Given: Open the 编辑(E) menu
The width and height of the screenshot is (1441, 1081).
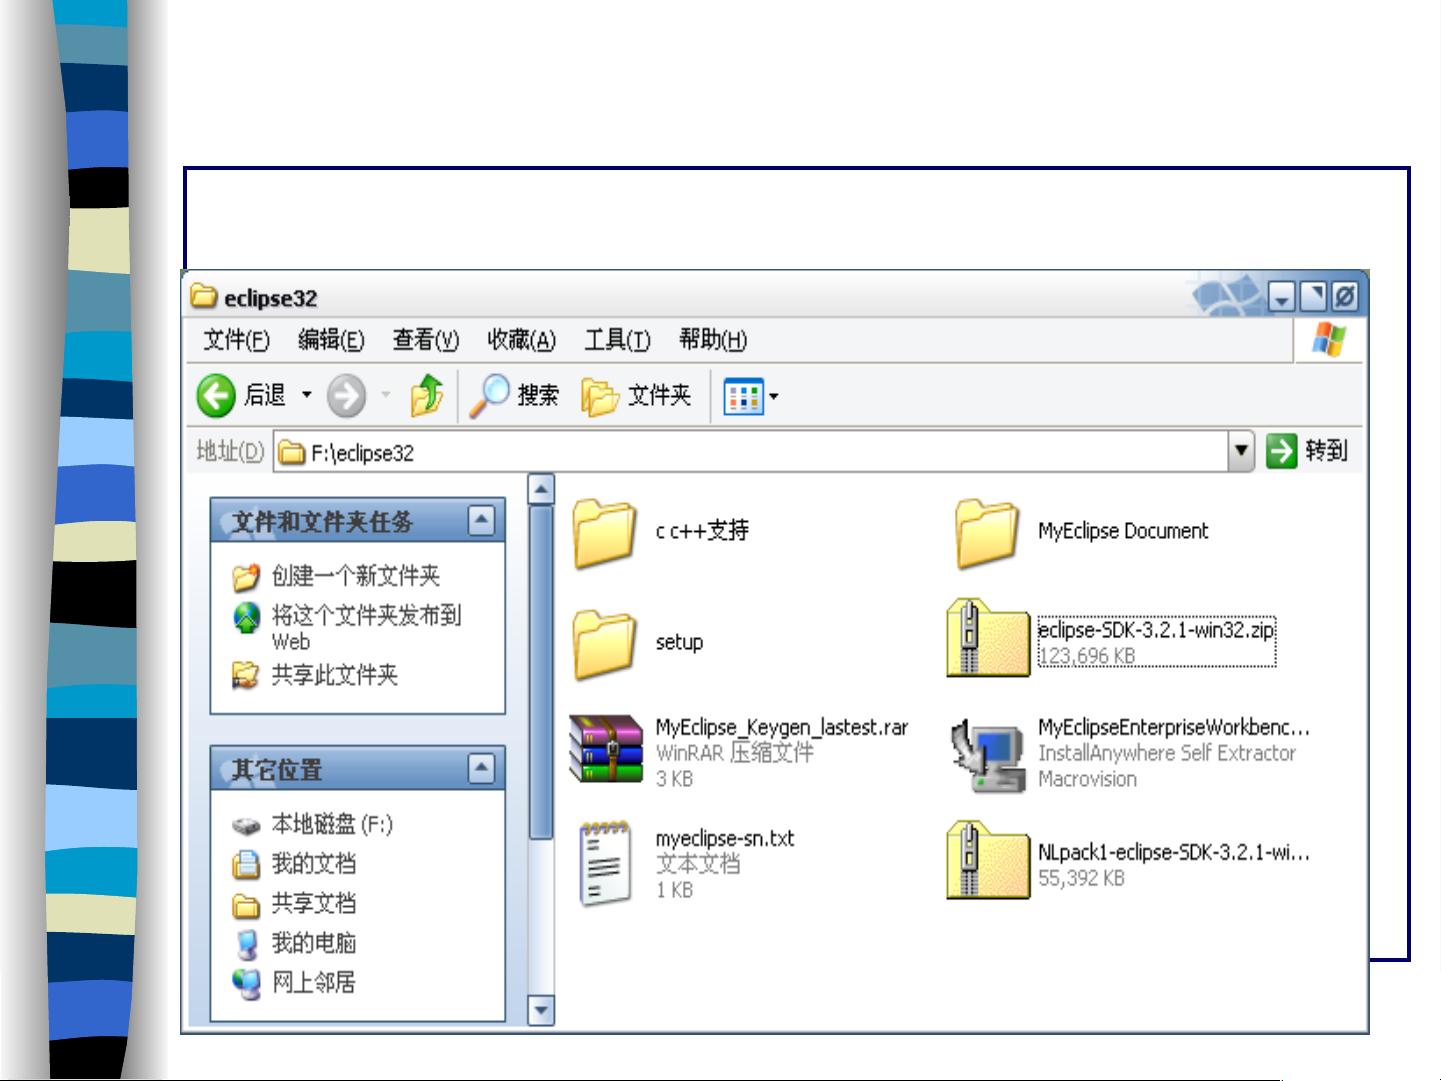Looking at the screenshot, I should [x=331, y=341].
